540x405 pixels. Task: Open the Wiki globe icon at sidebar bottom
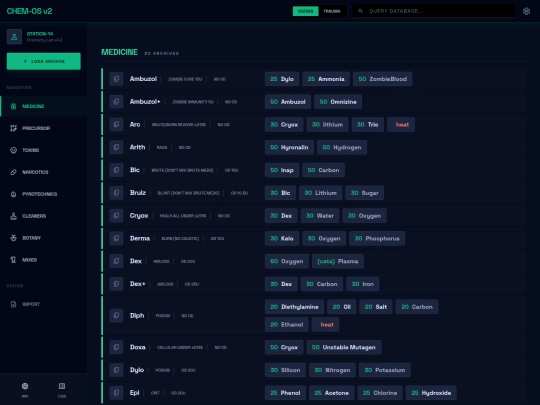pos(25,386)
